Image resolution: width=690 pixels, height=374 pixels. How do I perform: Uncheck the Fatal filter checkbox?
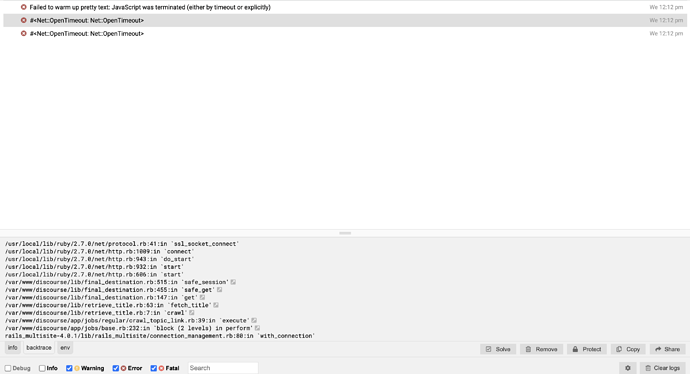(x=154, y=368)
